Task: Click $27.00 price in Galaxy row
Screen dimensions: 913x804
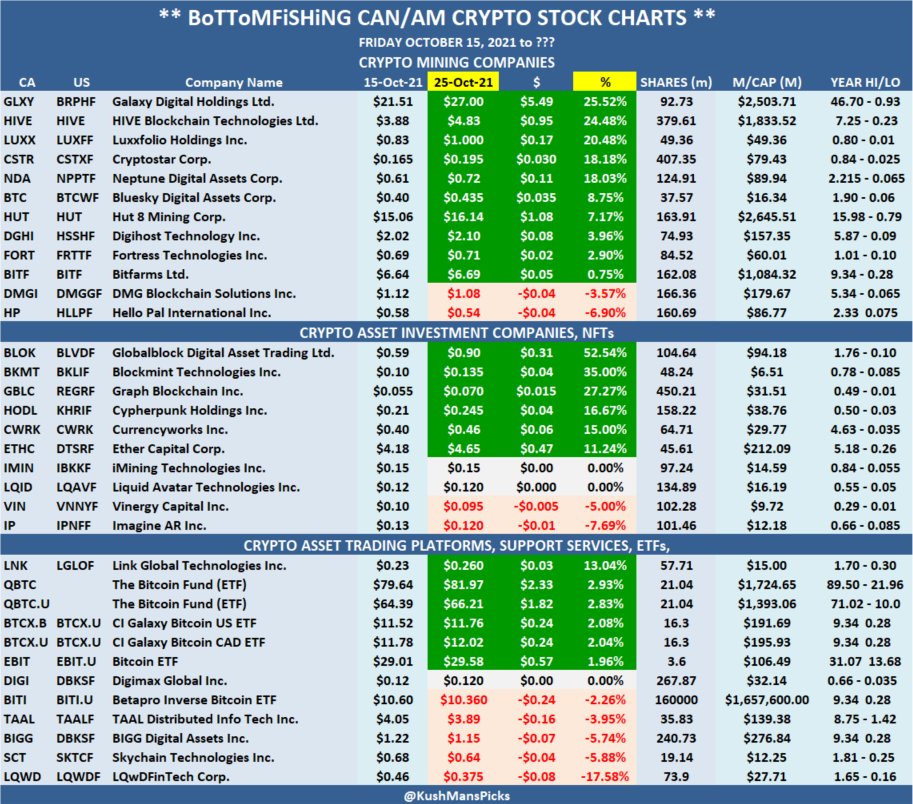Action: coord(463,102)
